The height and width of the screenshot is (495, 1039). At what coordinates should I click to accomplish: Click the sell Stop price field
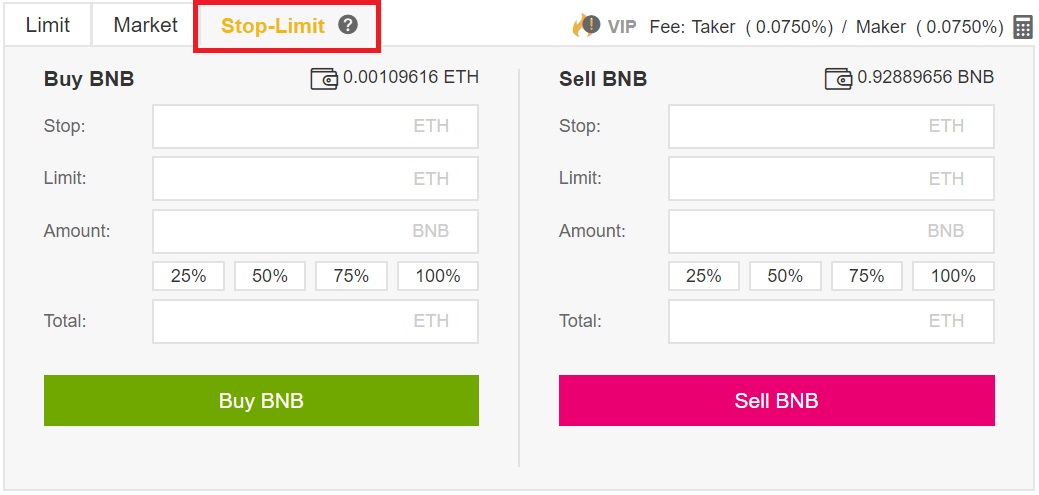coord(832,126)
